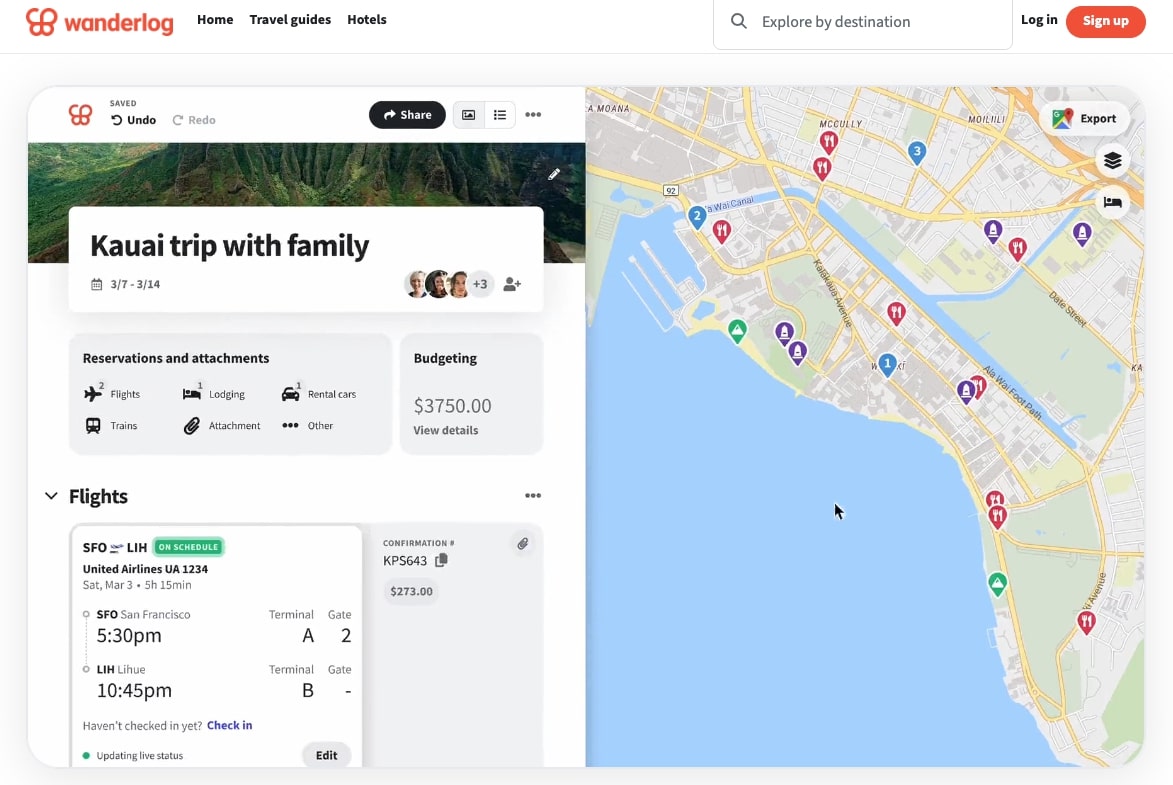
Task: Open the trip header overflow menu
Action: [533, 114]
